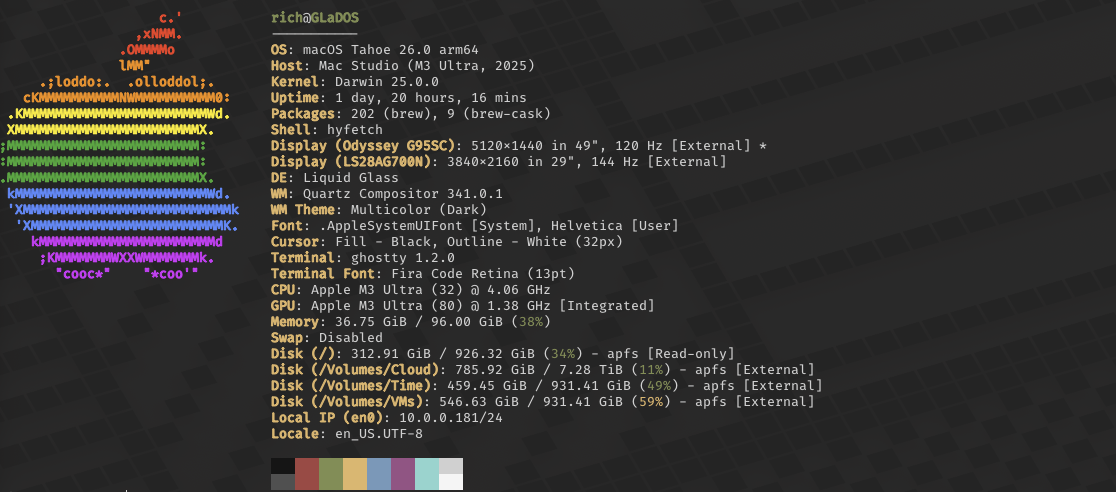
Task: Click the blue palette color block
Action: [379, 473]
